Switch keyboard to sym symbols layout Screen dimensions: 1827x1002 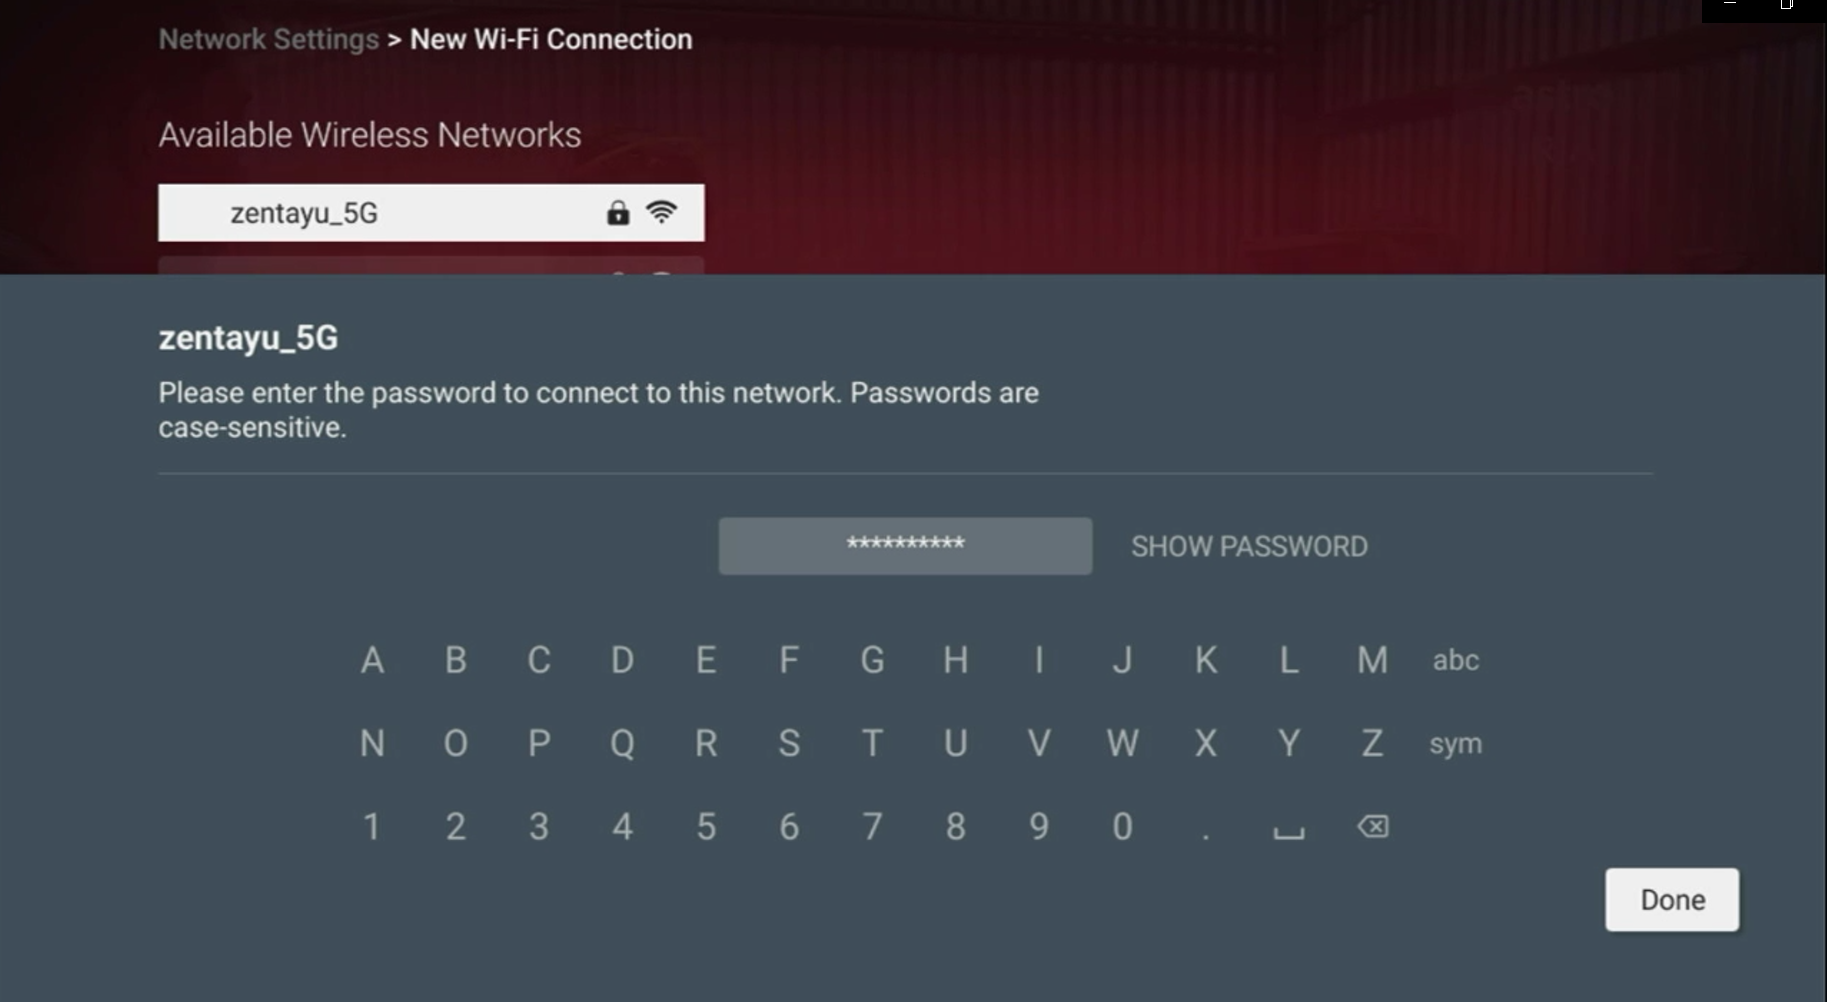[1455, 744]
